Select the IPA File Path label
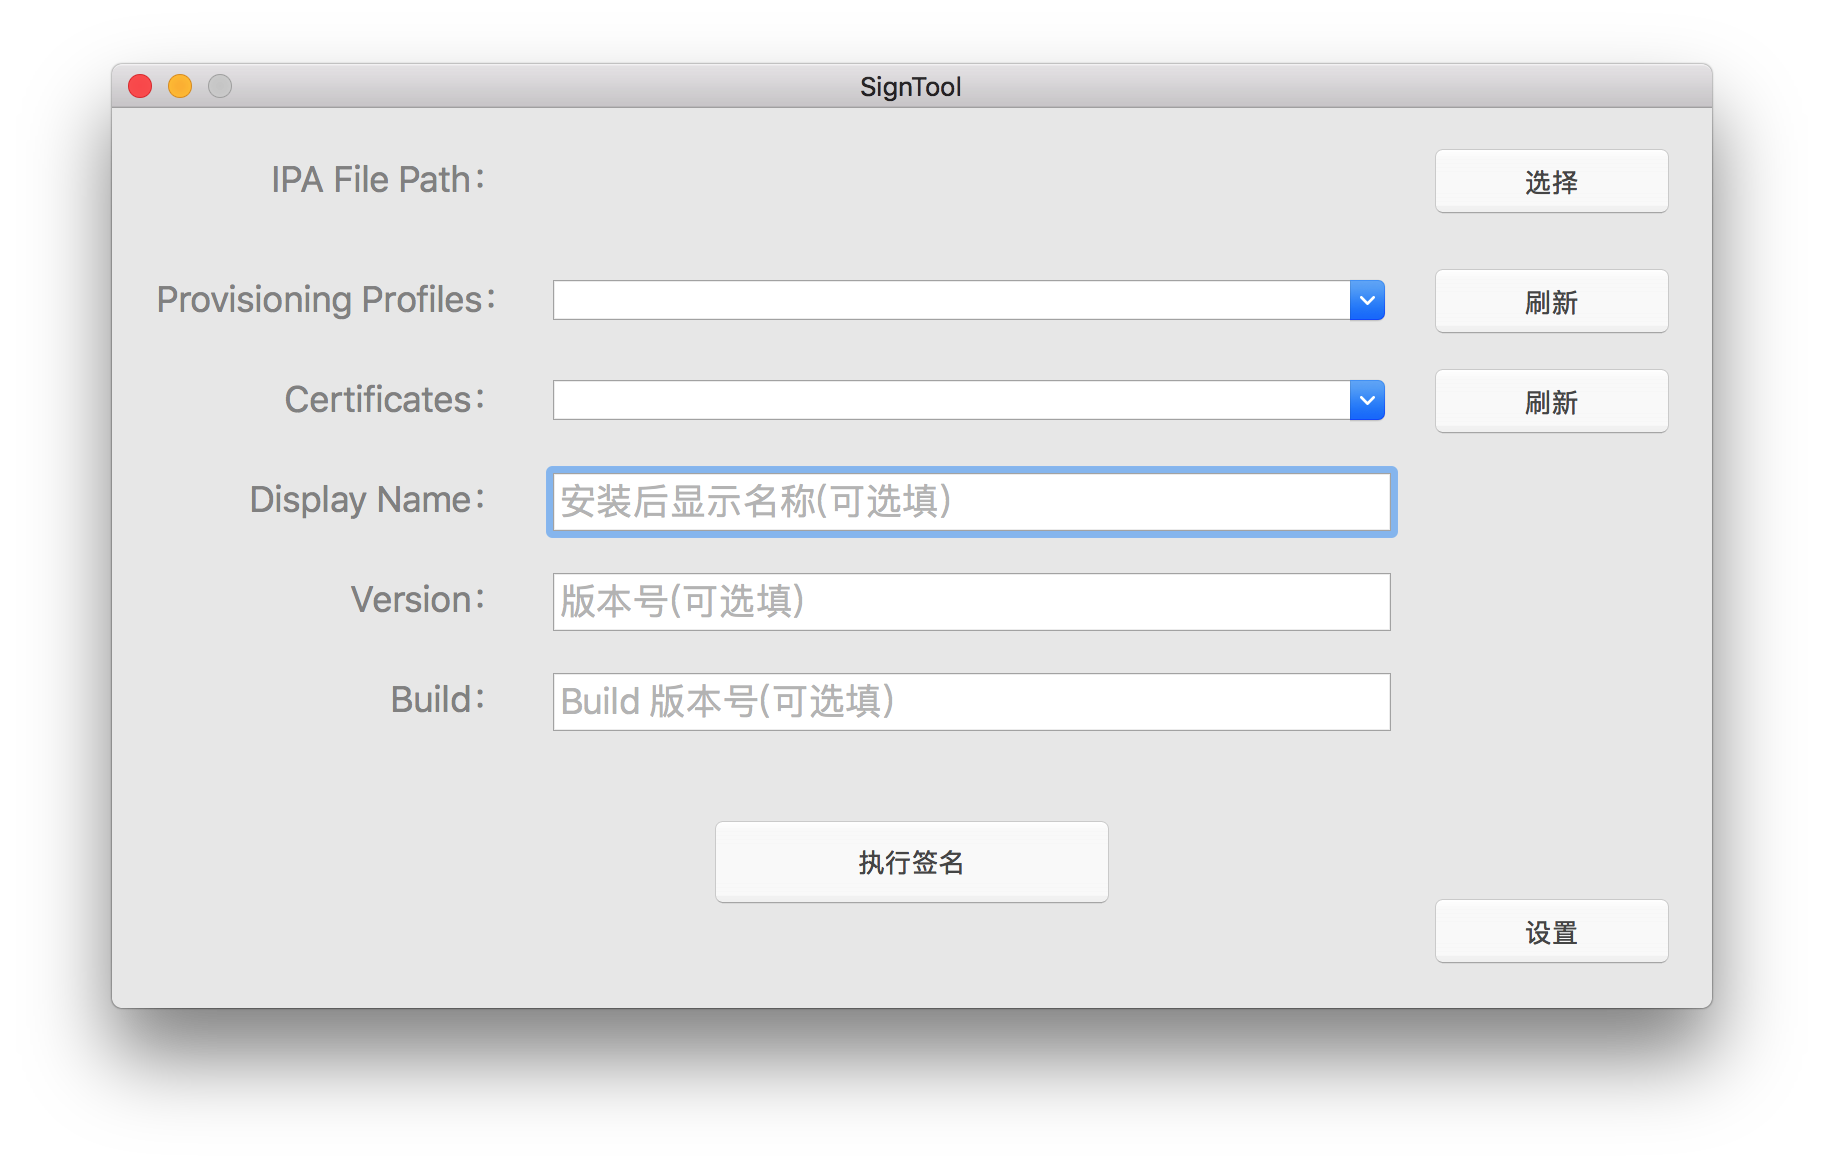The image size is (1824, 1168). click(378, 180)
